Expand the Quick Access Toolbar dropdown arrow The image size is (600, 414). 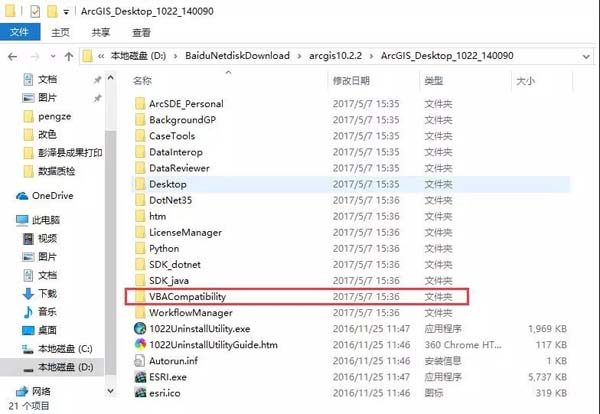66,12
